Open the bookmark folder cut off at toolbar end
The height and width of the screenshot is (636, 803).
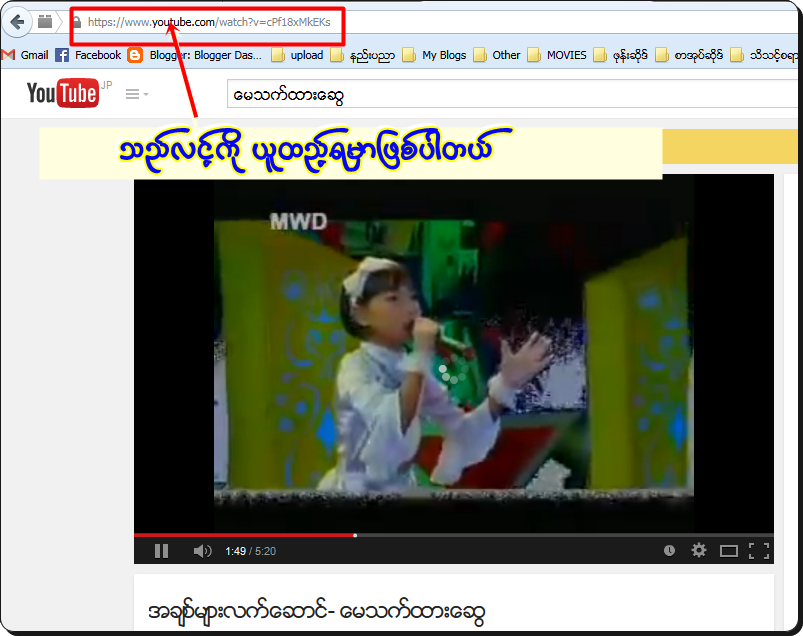point(764,55)
